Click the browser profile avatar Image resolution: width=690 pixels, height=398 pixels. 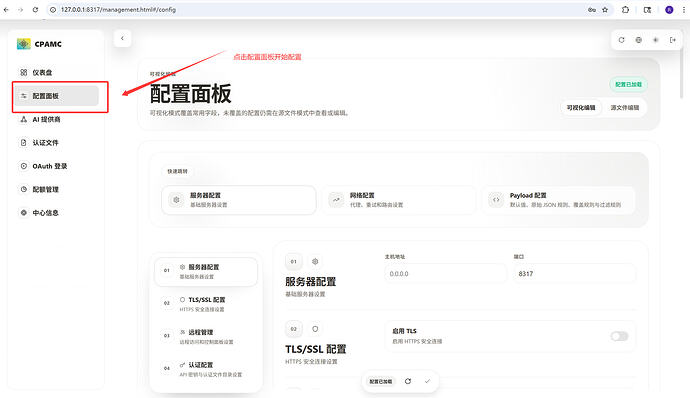coord(669,9)
